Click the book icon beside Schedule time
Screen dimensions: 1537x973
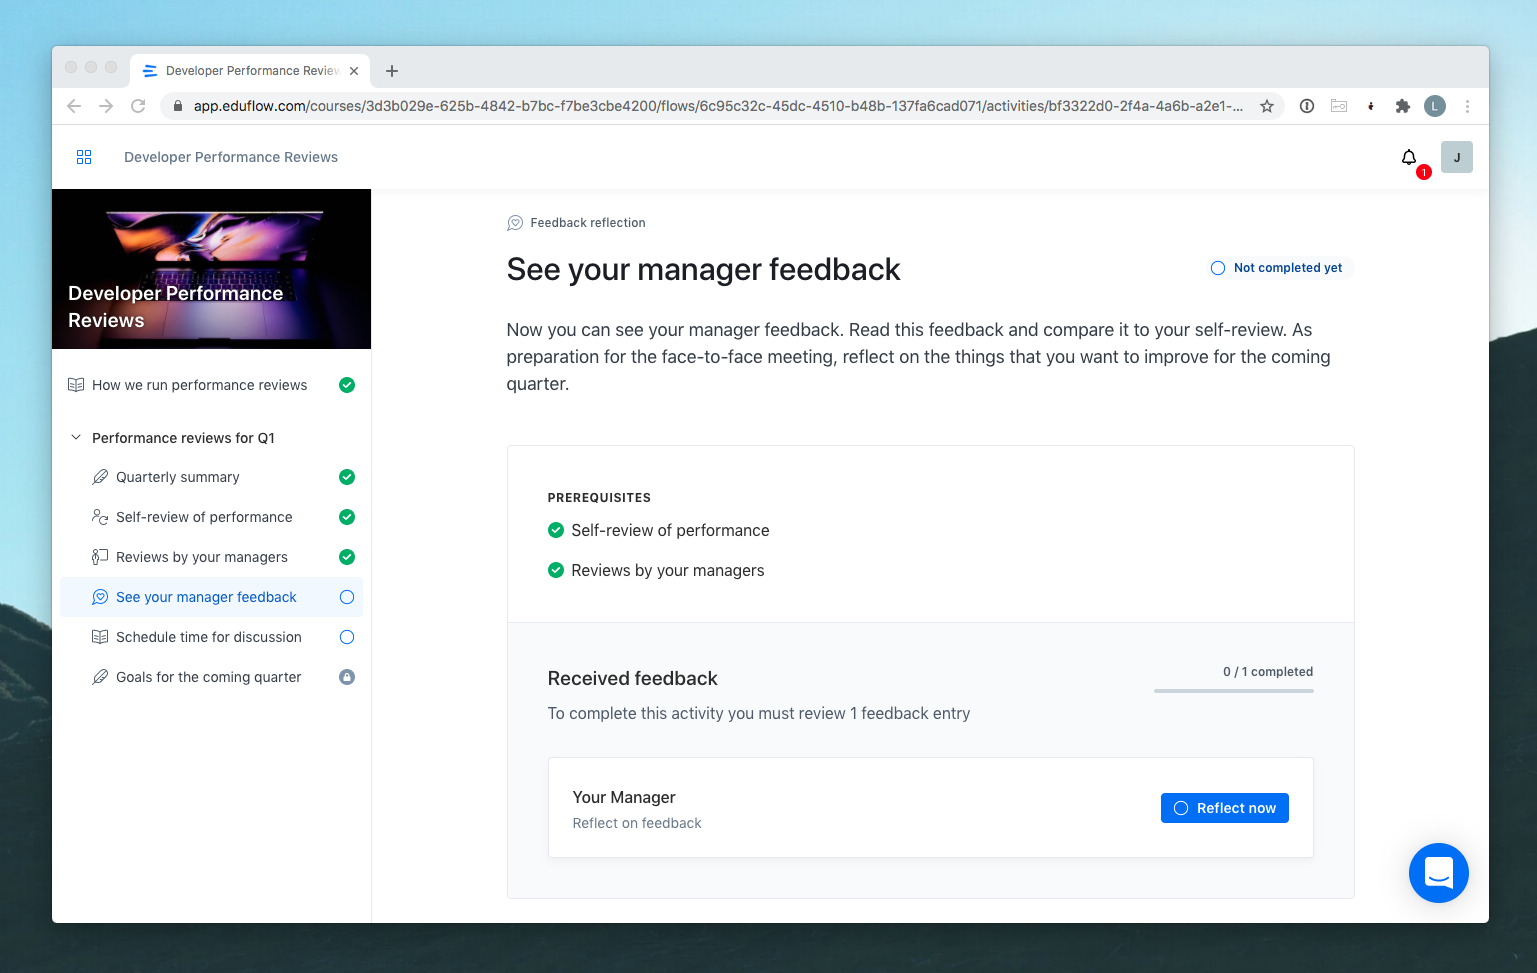(x=100, y=637)
